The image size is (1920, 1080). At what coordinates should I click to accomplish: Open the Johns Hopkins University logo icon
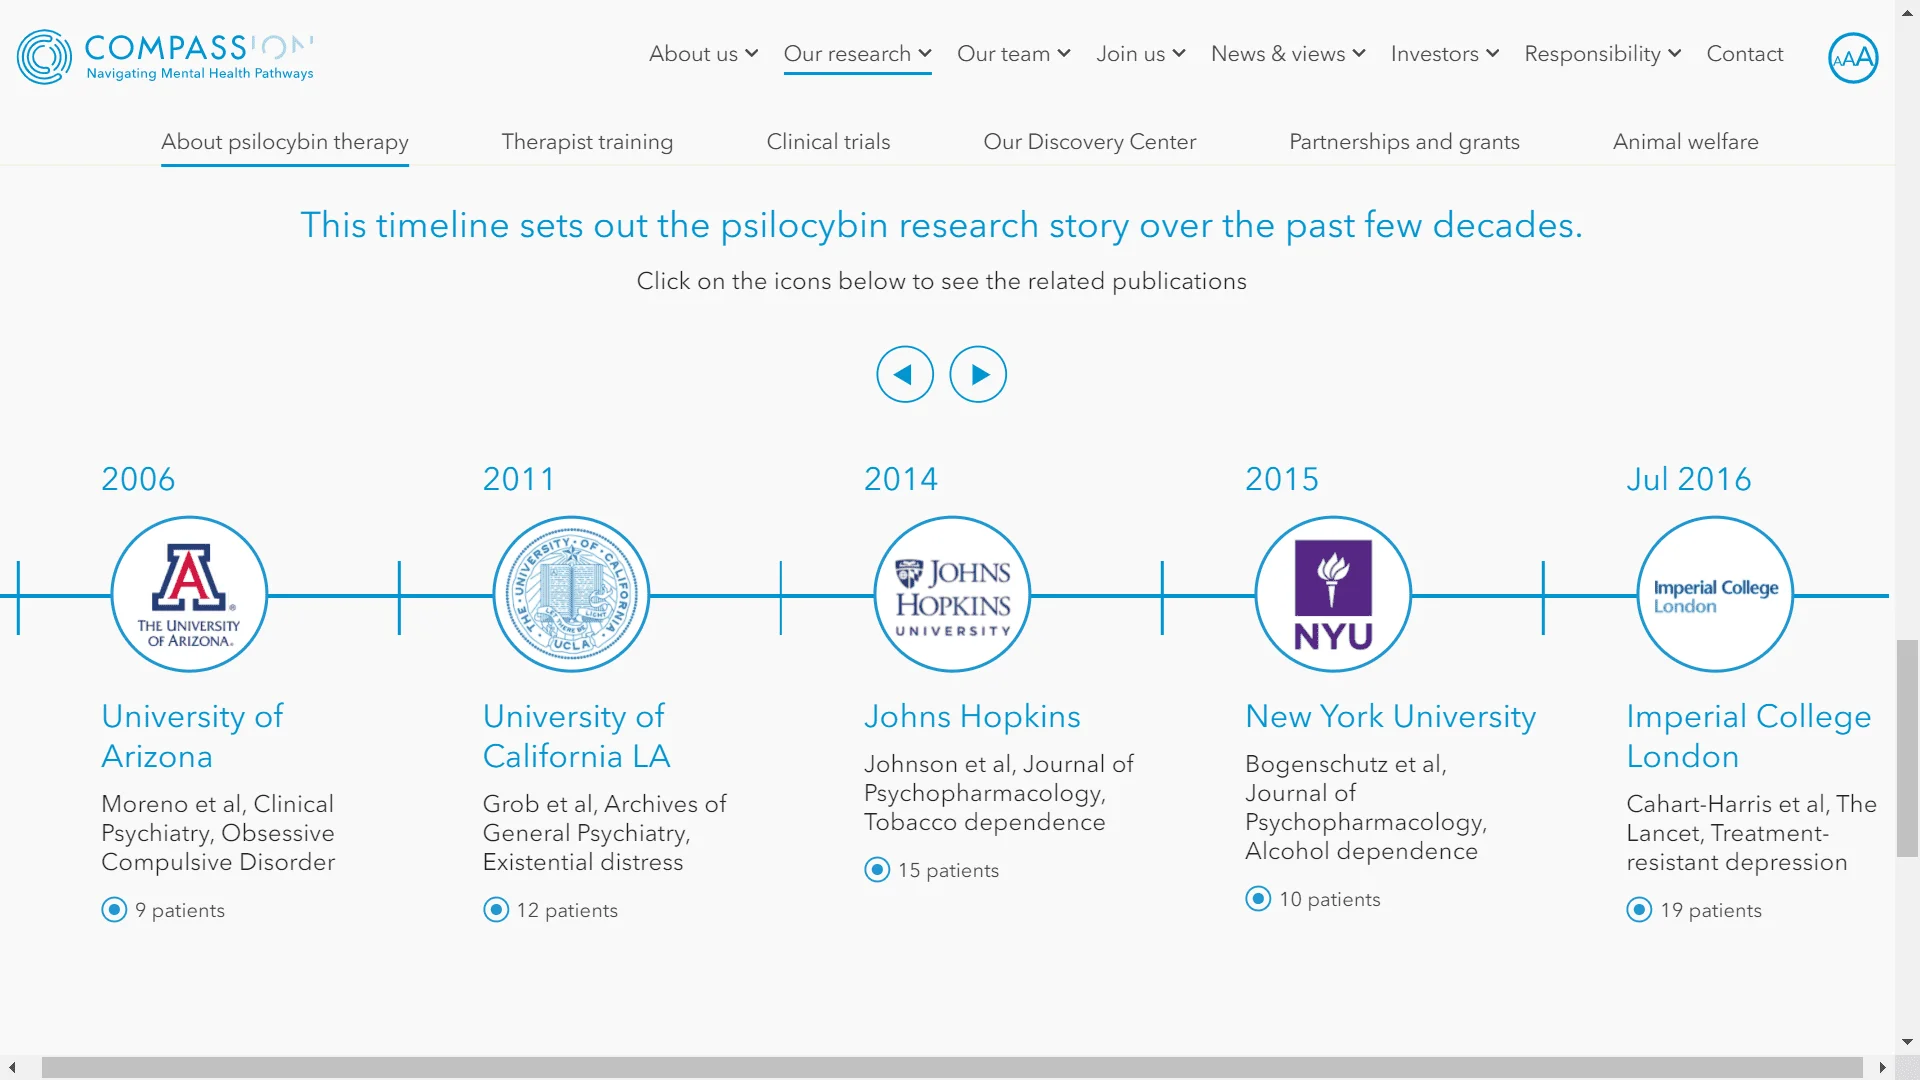(x=952, y=594)
